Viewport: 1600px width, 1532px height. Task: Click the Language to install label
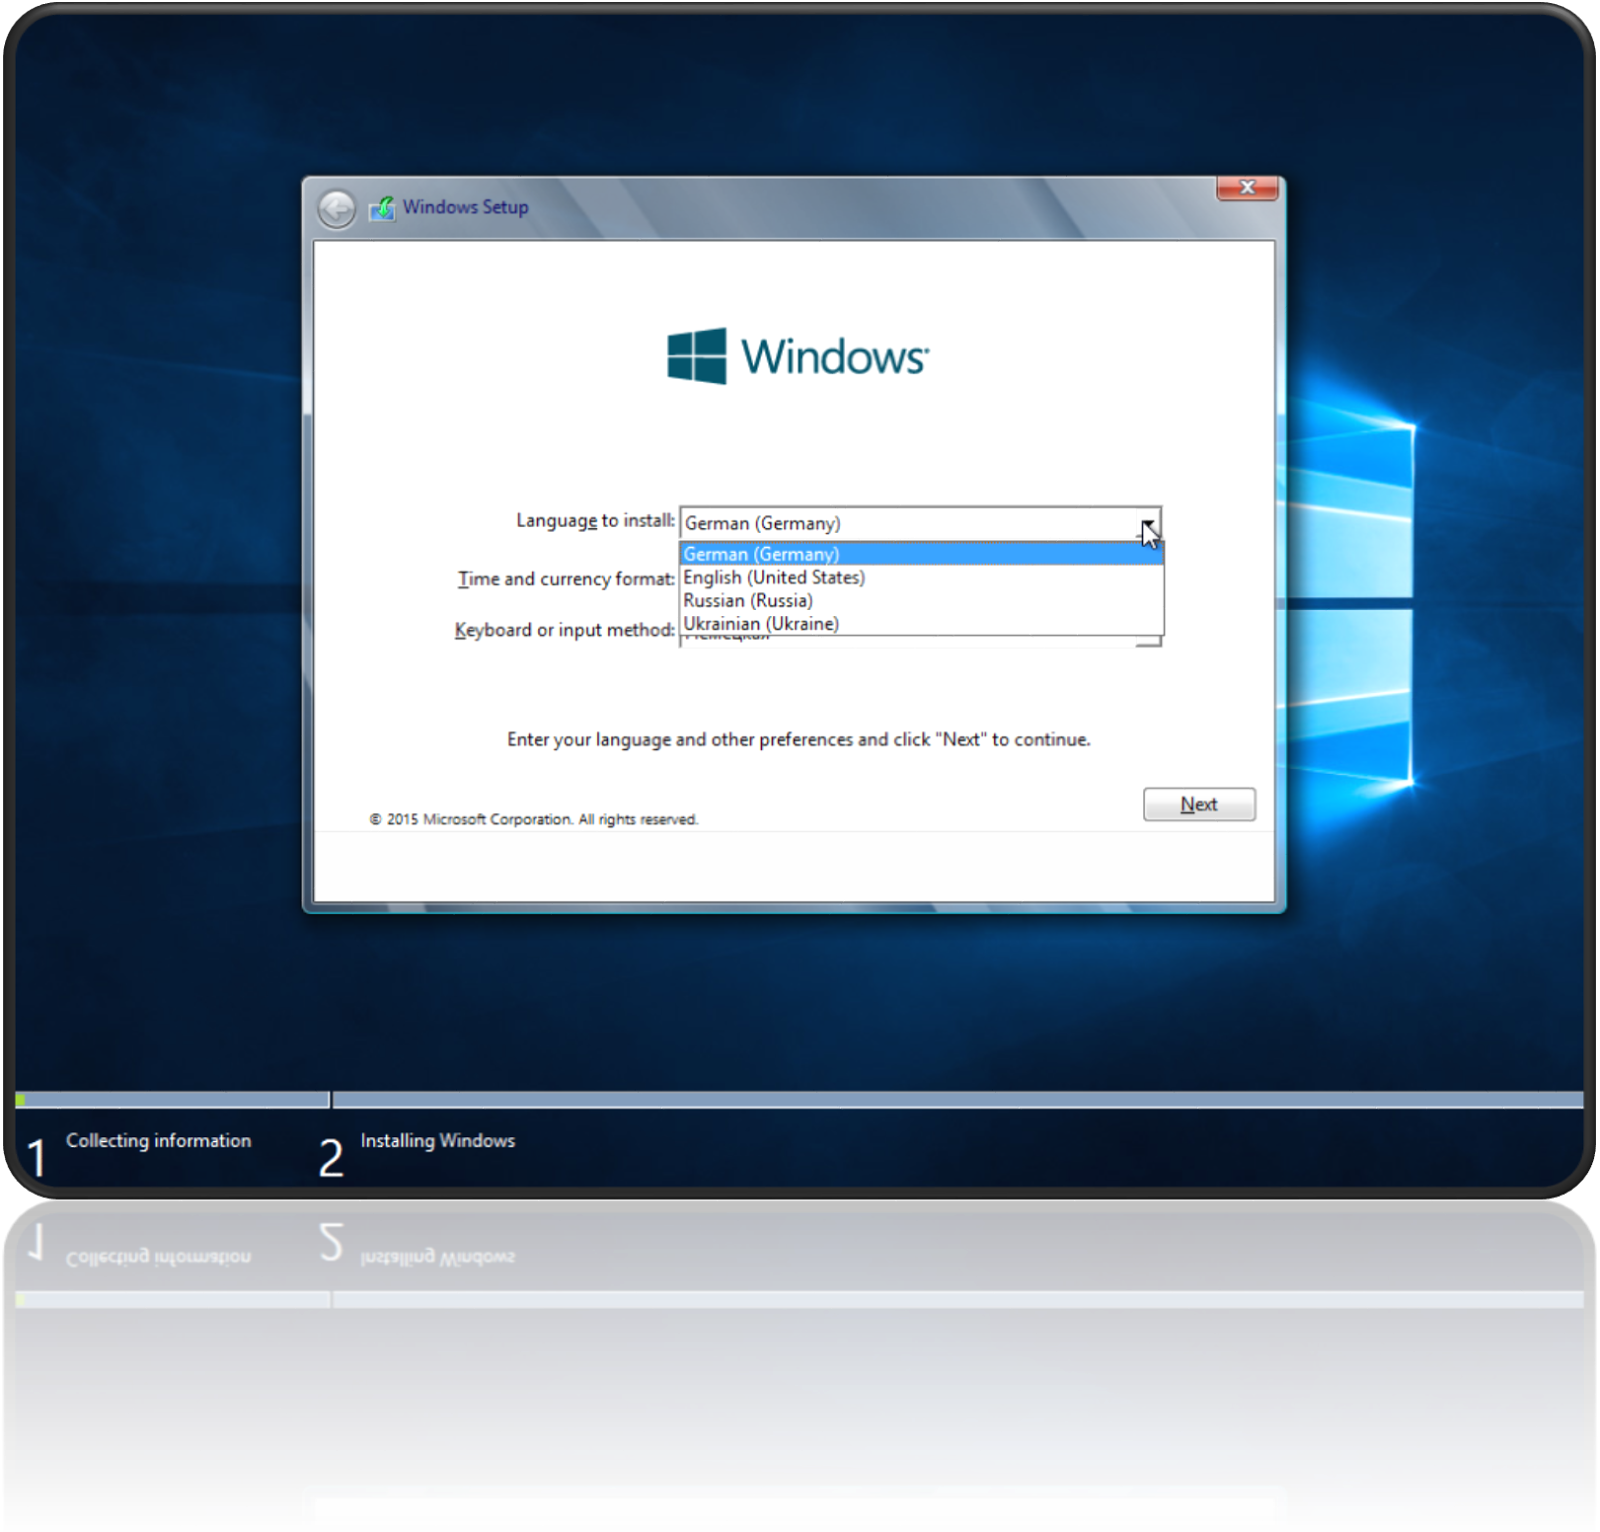(x=595, y=521)
